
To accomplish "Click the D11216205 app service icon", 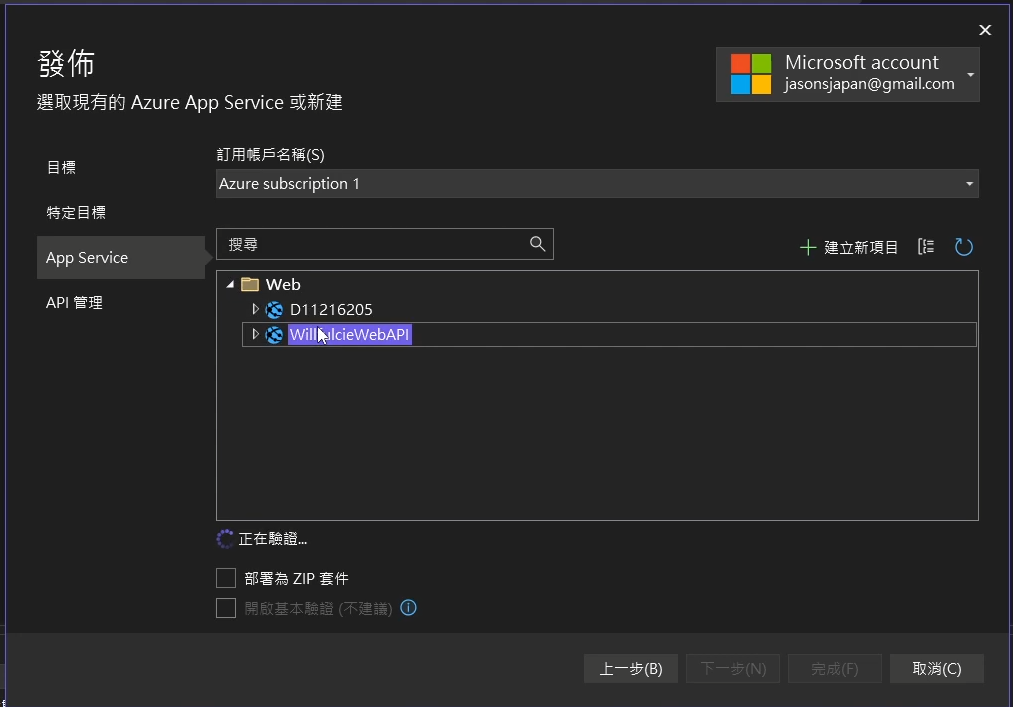I will pyautogui.click(x=275, y=310).
